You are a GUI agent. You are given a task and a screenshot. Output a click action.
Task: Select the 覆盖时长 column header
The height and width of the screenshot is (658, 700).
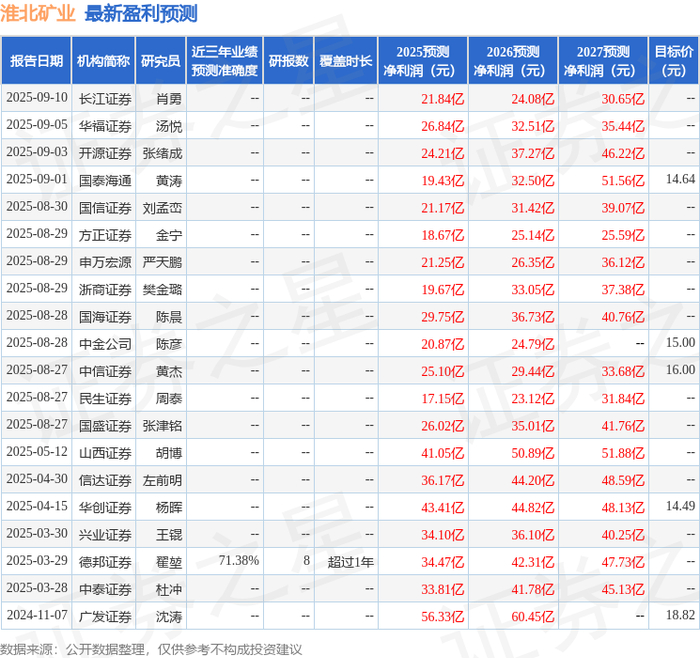click(346, 61)
